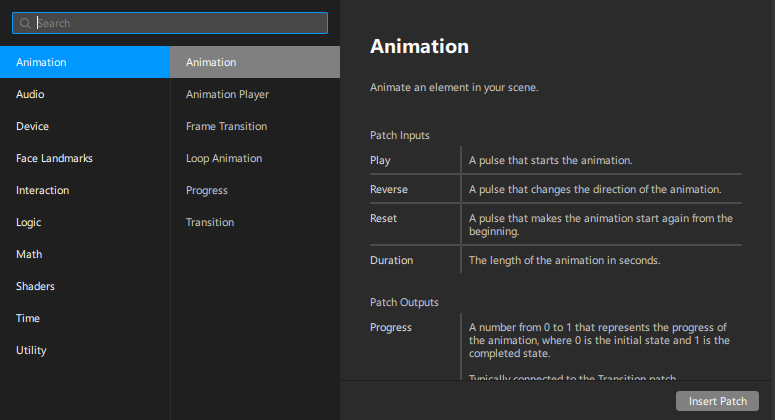Select the Animation patch in middle list
The image size is (775, 420).
[x=254, y=62]
